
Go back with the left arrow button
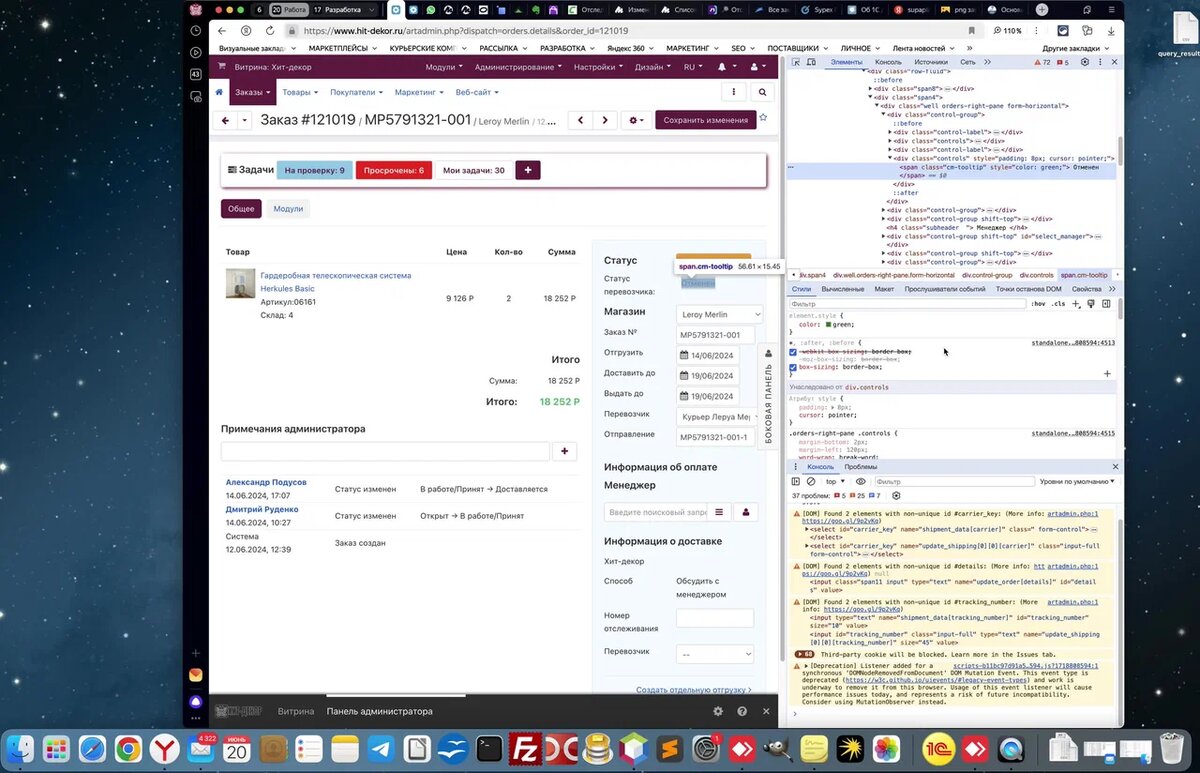point(225,120)
